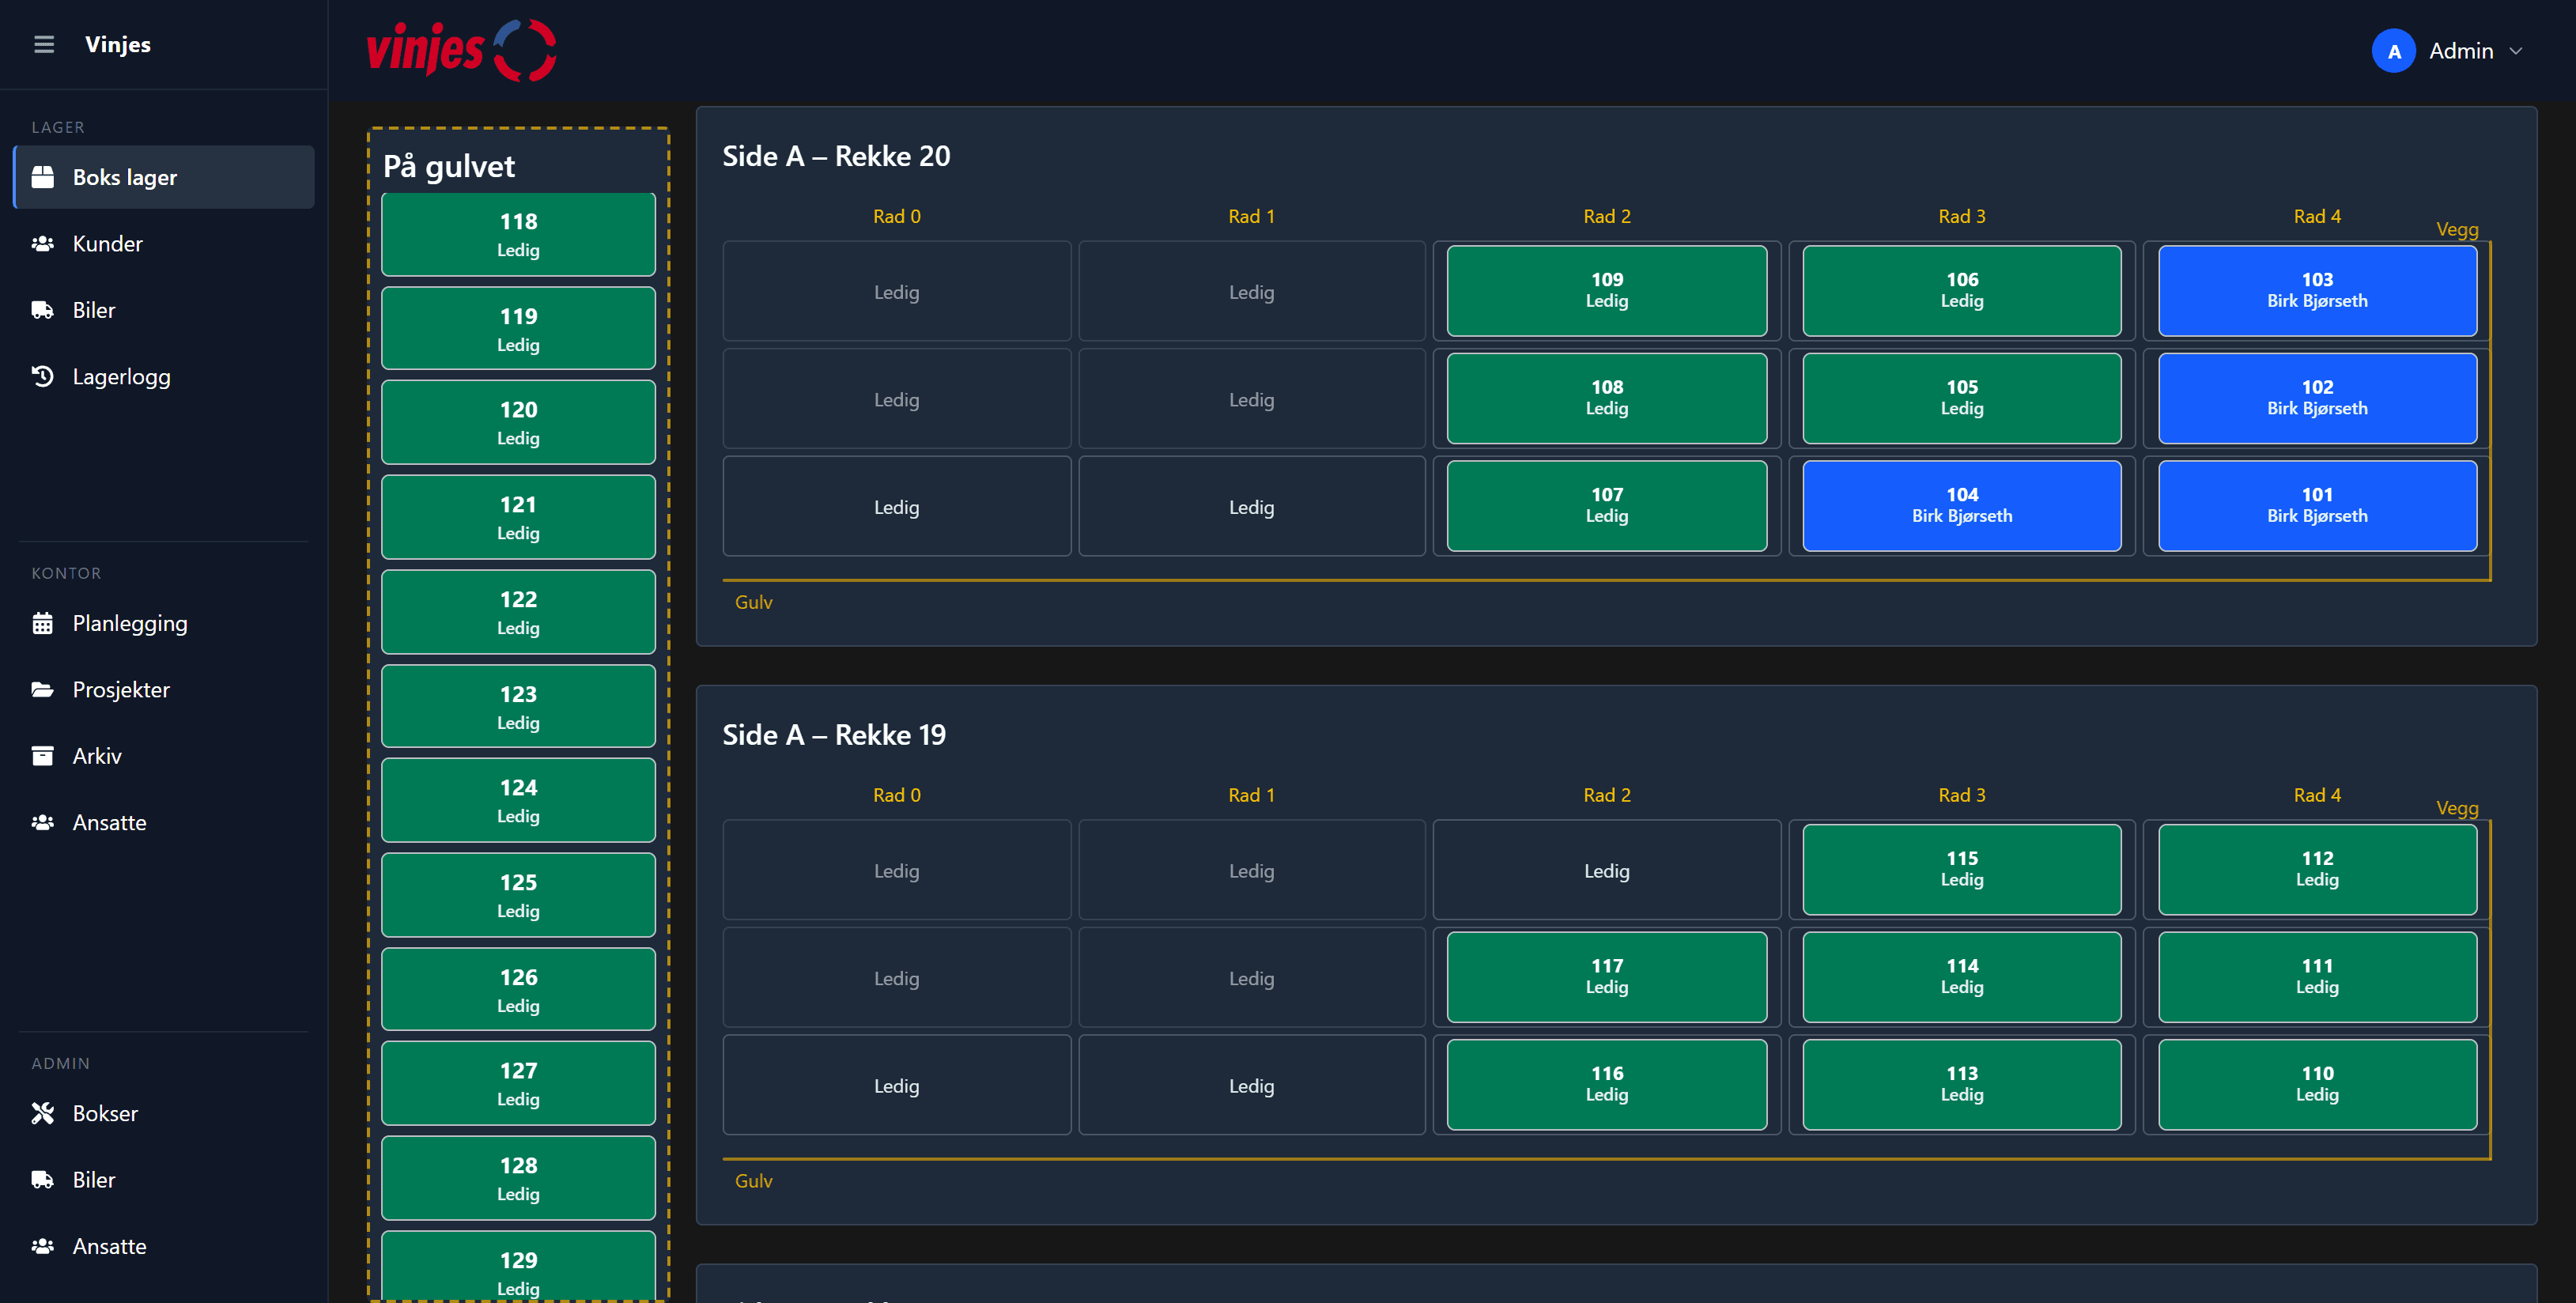Select green box 117 in Rekke 19
Screen dimensions: 2576x1303
[x=1606, y=976]
